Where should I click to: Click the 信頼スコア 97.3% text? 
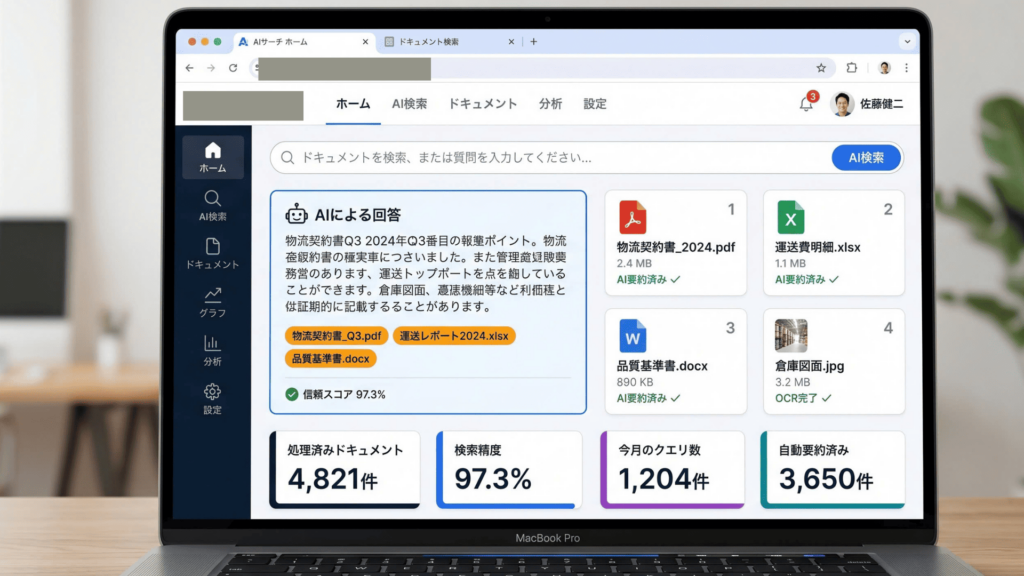pos(344,394)
